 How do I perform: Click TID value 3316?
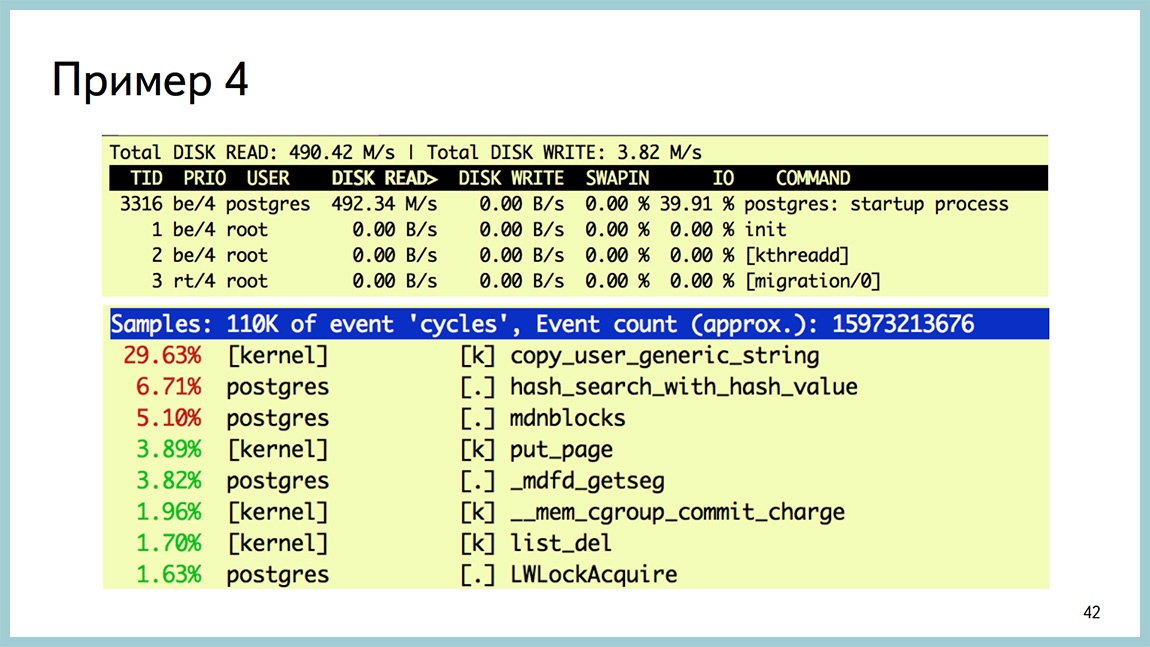point(141,204)
